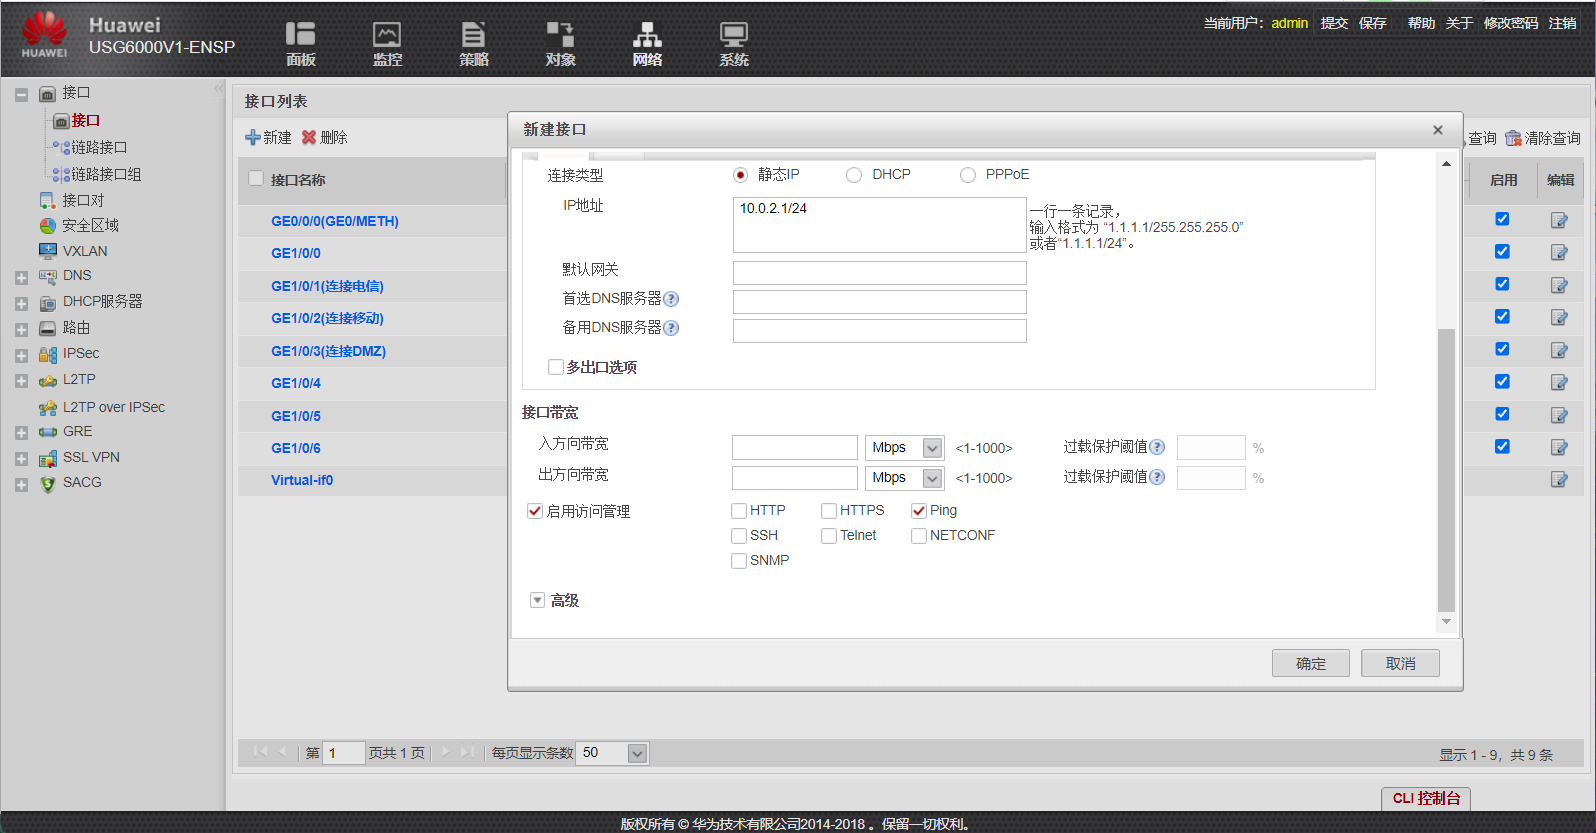
Task: Select 链路接口组 in the sidebar
Action: pyautogui.click(x=106, y=174)
